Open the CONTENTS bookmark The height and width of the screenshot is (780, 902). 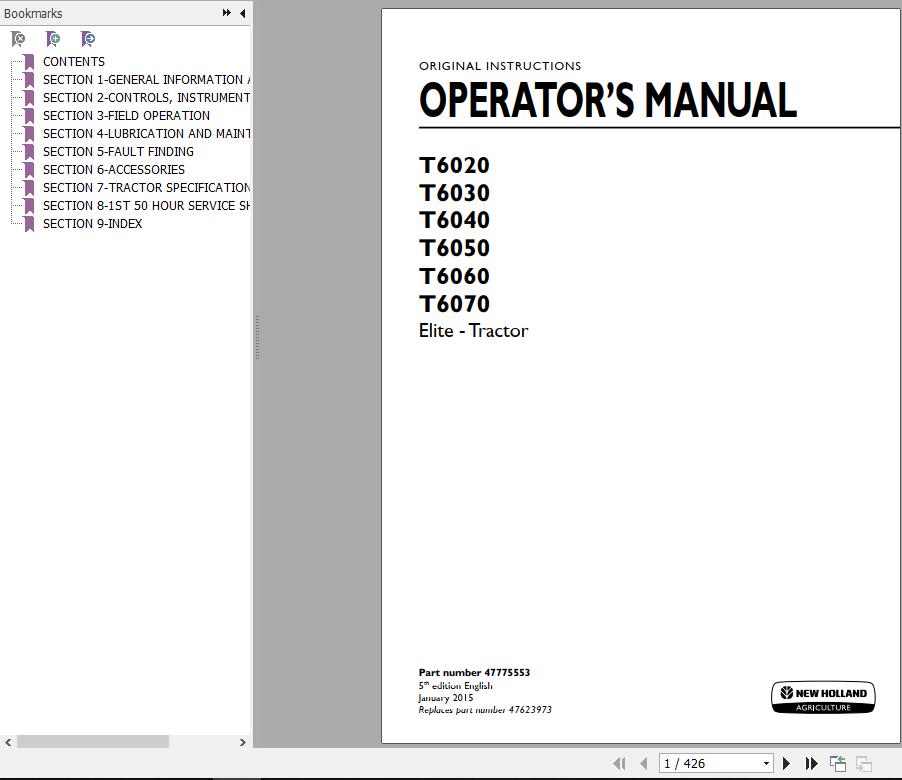[x=74, y=62]
